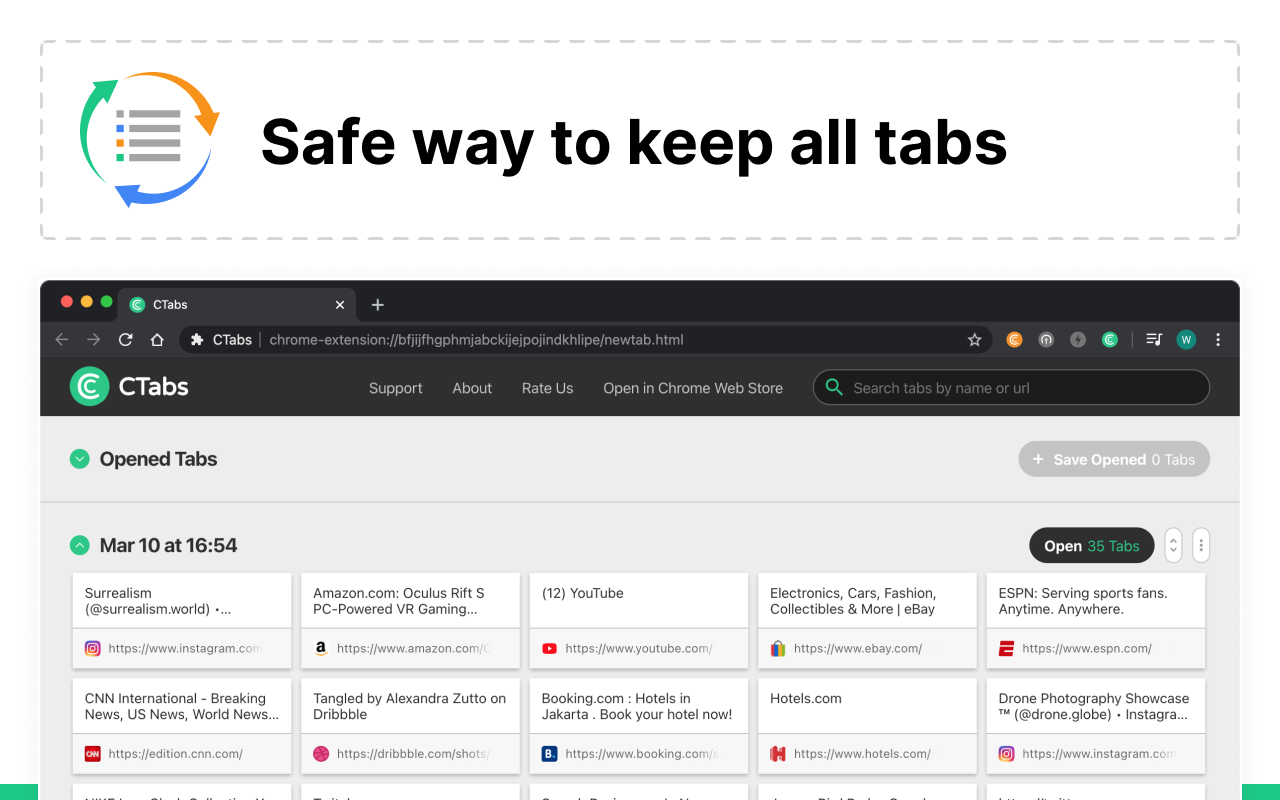Viewport: 1280px width, 800px height.
Task: Click Rate Us in the header
Action: pyautogui.click(x=548, y=388)
